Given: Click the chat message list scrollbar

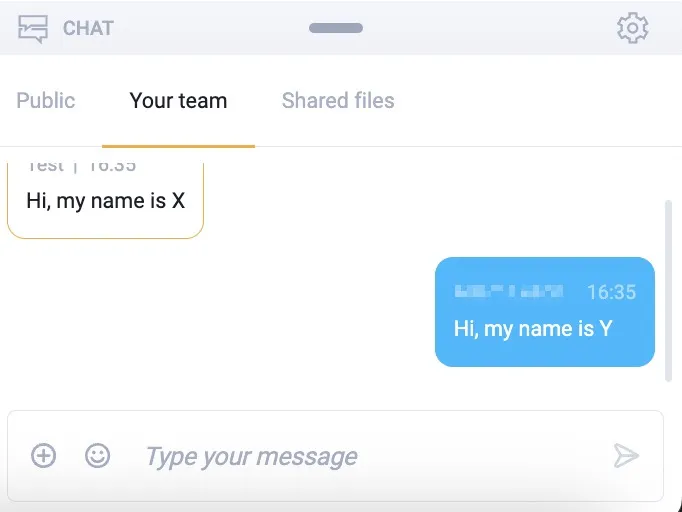Looking at the screenshot, I should tap(669, 291).
